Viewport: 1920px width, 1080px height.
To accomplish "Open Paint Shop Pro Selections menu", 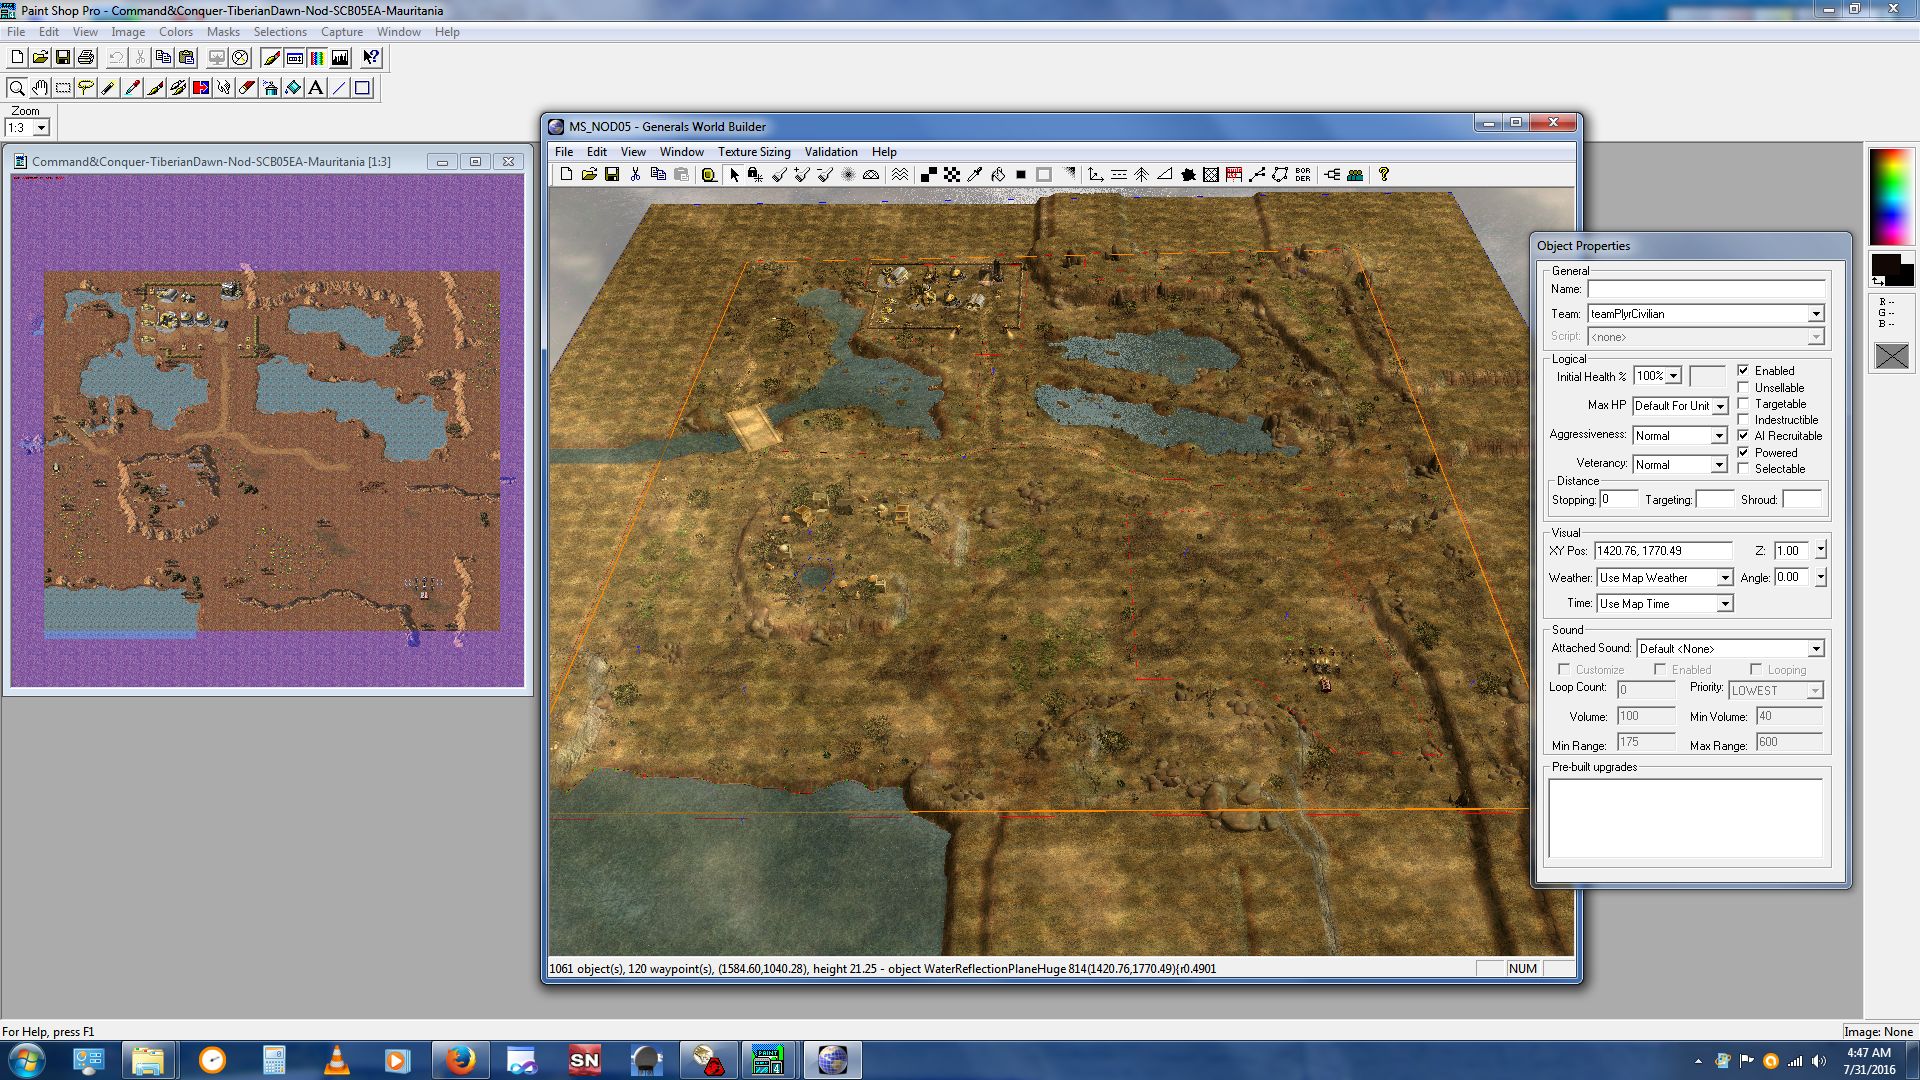I will pyautogui.click(x=280, y=32).
